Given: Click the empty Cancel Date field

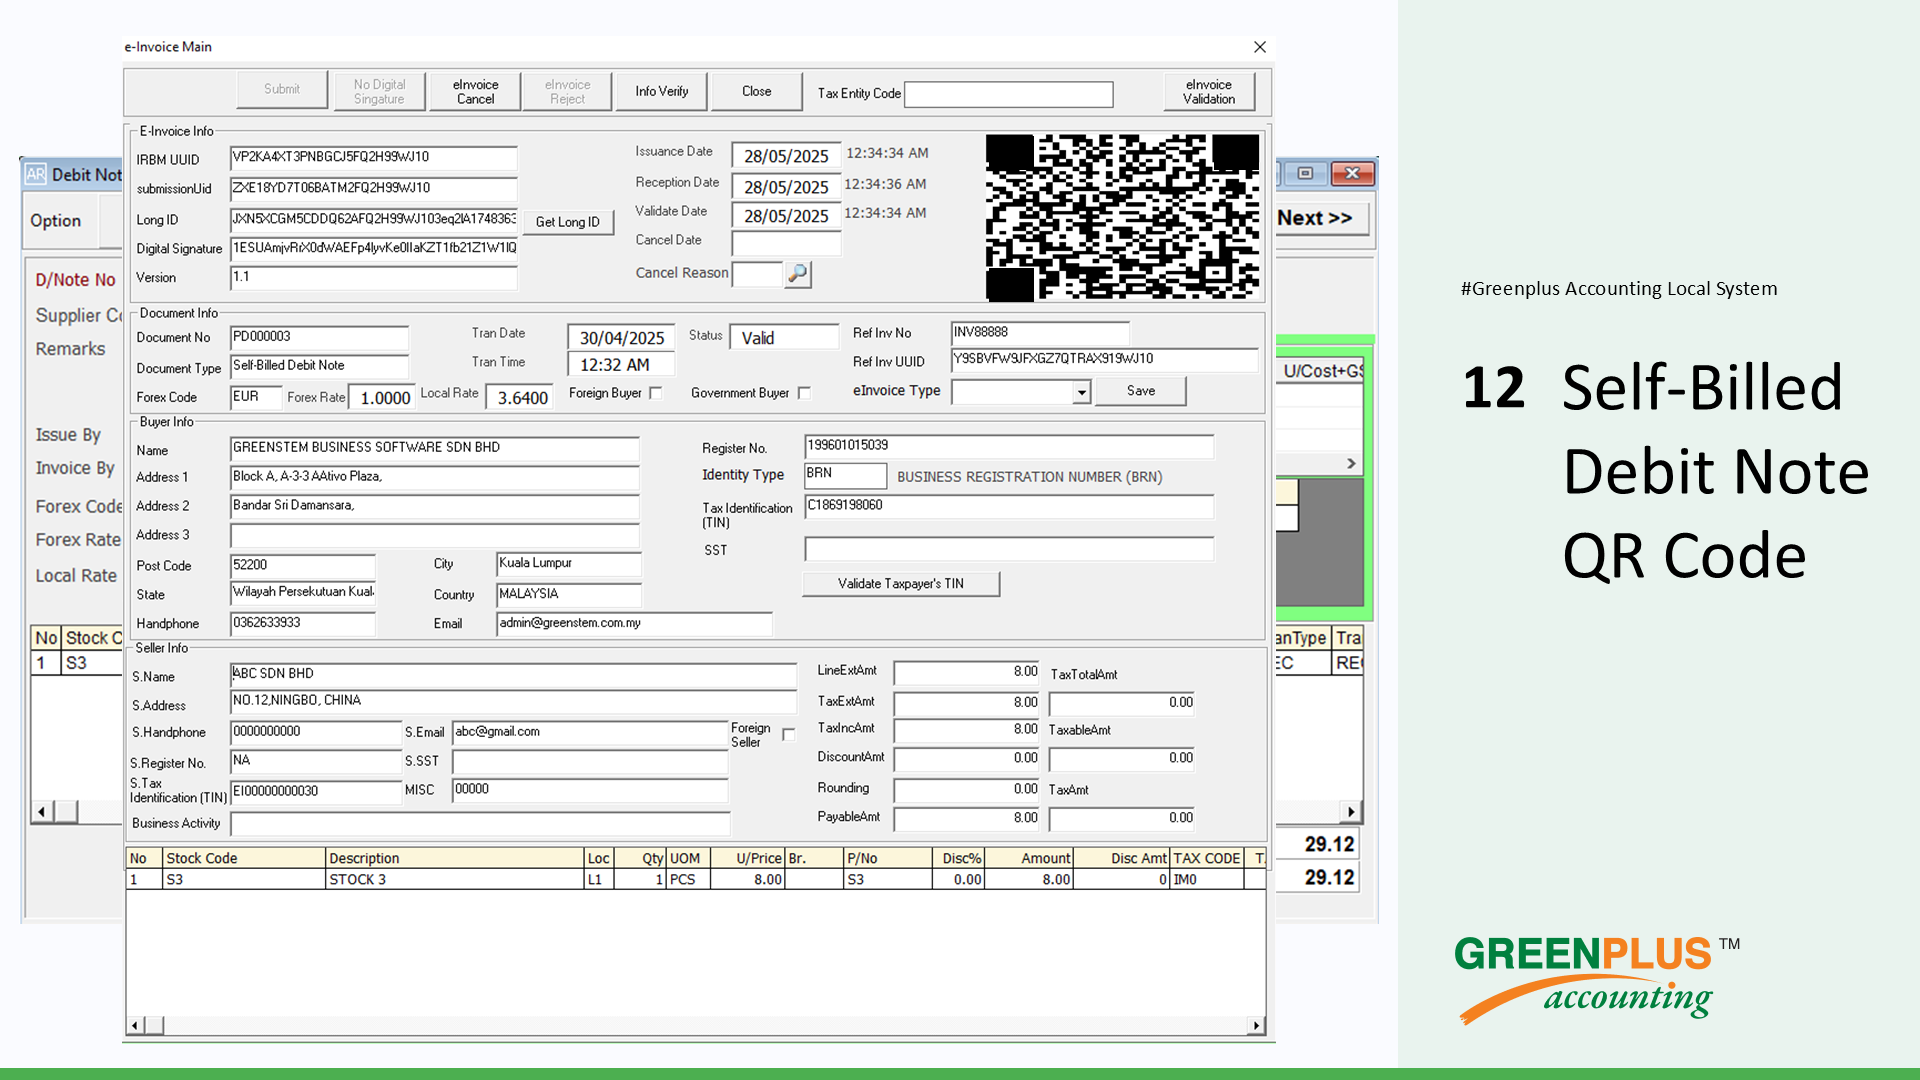Looking at the screenshot, I should (x=786, y=243).
